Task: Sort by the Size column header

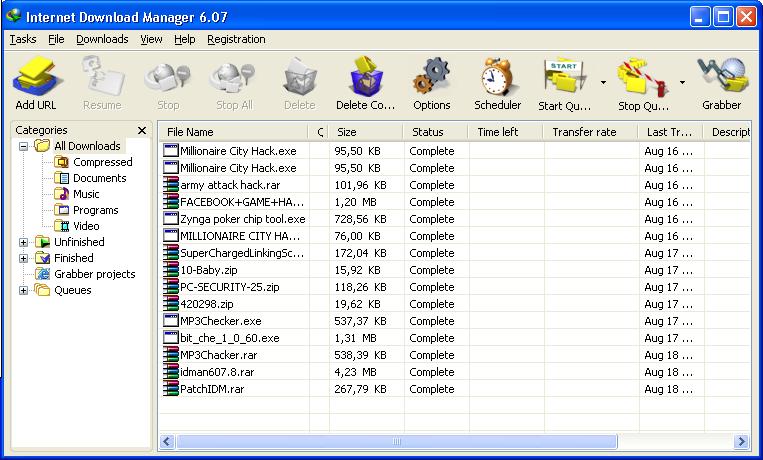Action: click(366, 132)
